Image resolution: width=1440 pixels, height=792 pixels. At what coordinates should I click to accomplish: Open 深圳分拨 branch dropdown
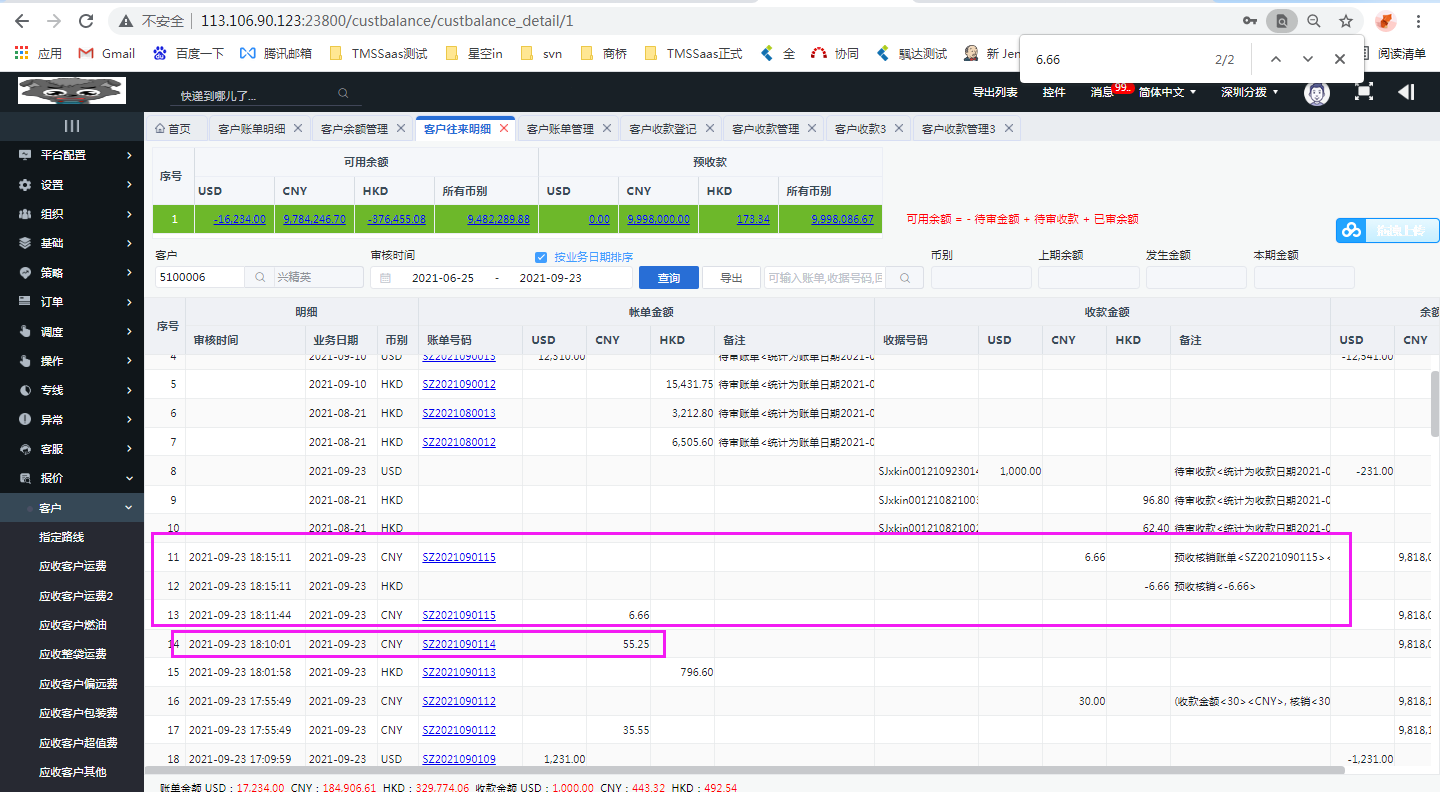tap(1249, 92)
